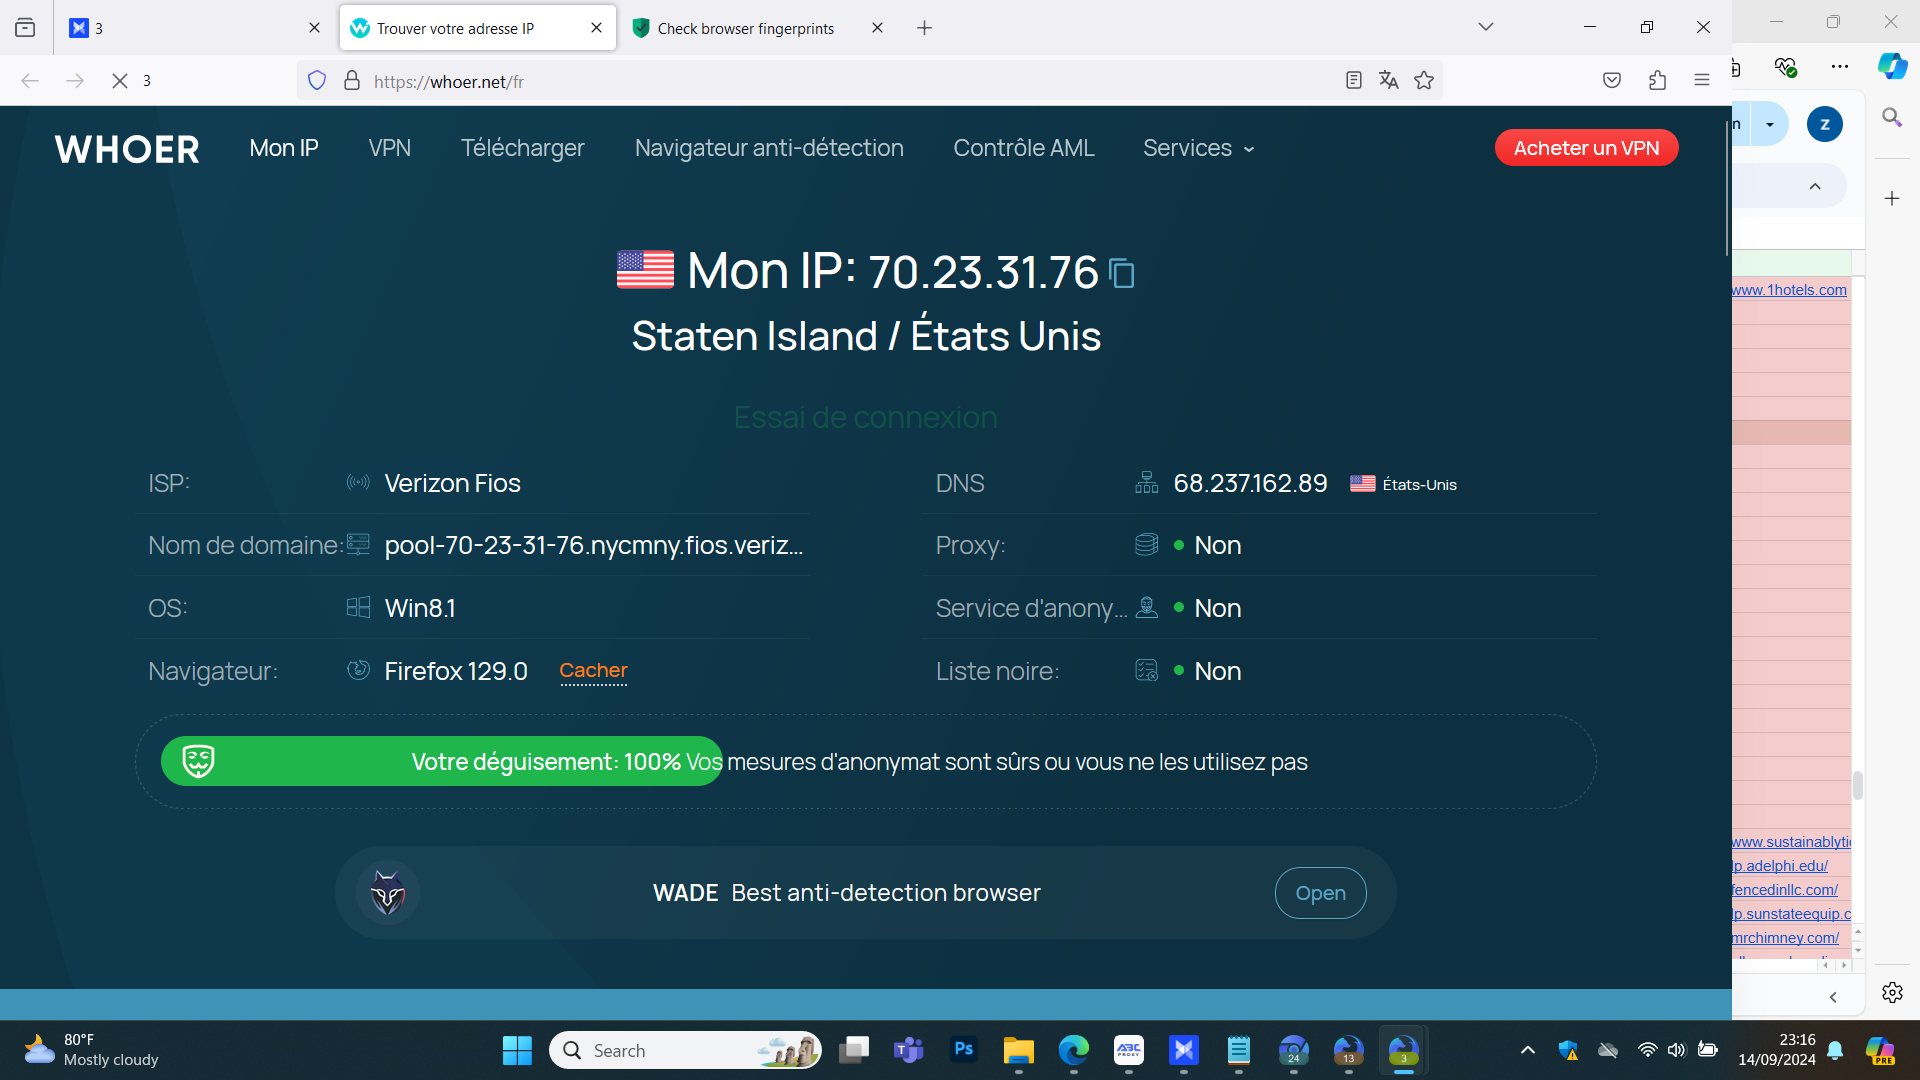The width and height of the screenshot is (1920, 1080).
Task: Open Photoshop from the taskbar
Action: (x=963, y=1050)
